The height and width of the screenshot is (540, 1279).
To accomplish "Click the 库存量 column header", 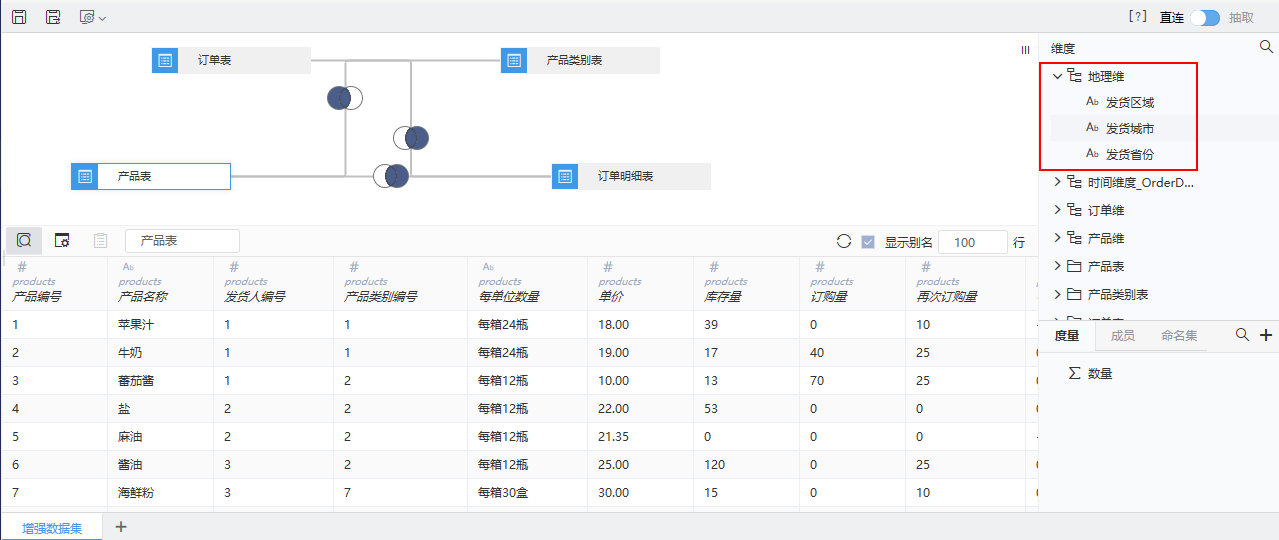I will click(723, 297).
